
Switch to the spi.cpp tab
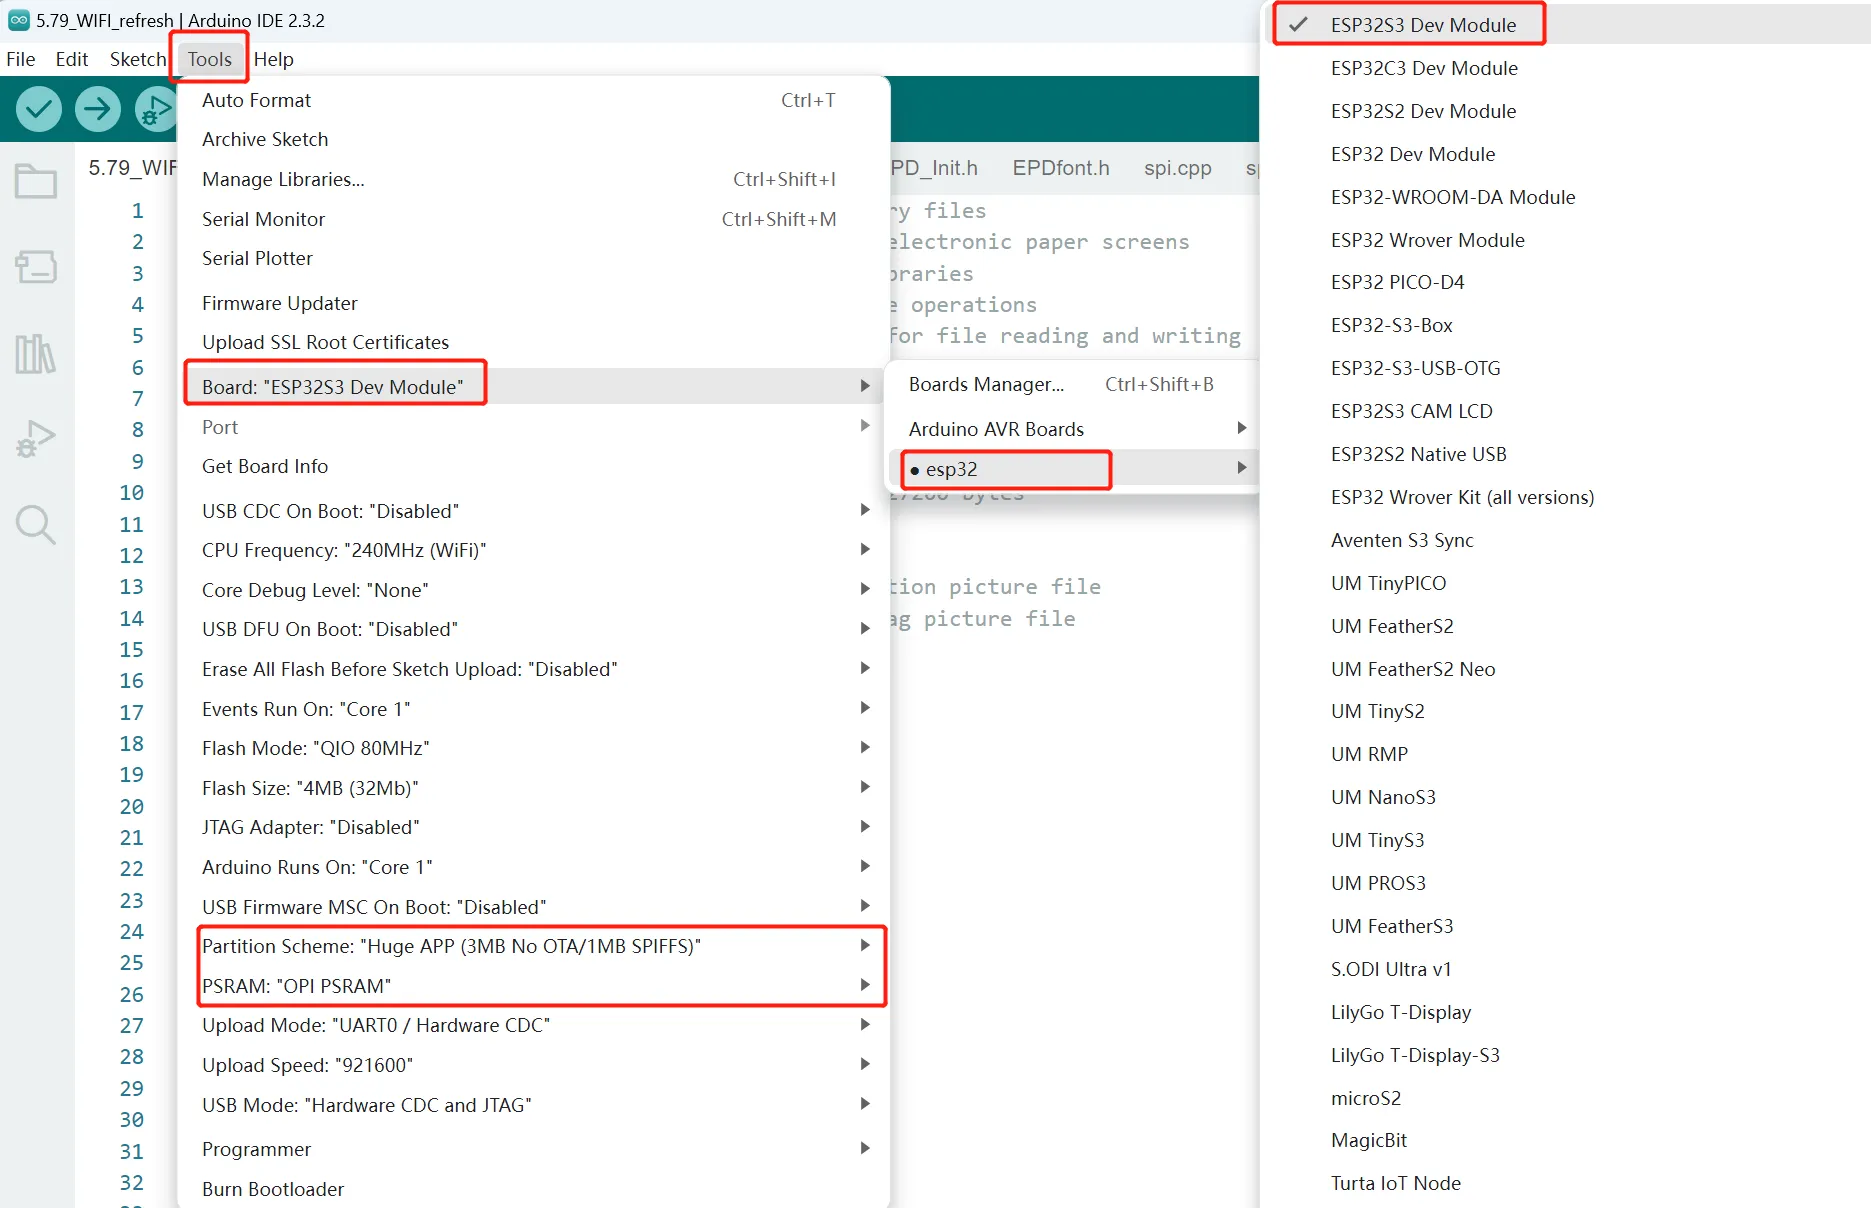(1178, 168)
